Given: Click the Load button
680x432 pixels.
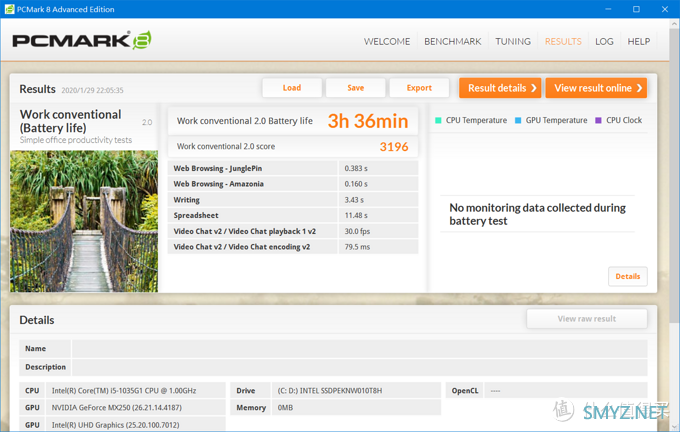Looking at the screenshot, I should point(292,88).
